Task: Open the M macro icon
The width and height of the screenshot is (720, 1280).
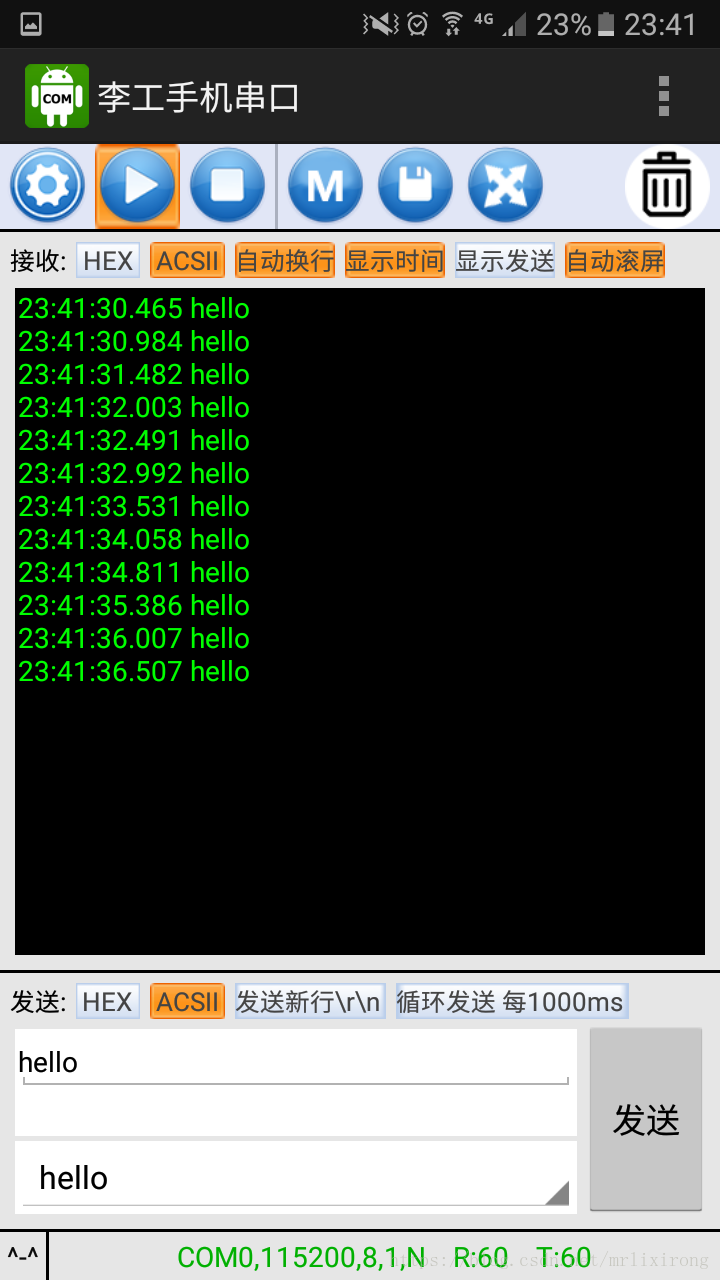Action: coord(325,186)
